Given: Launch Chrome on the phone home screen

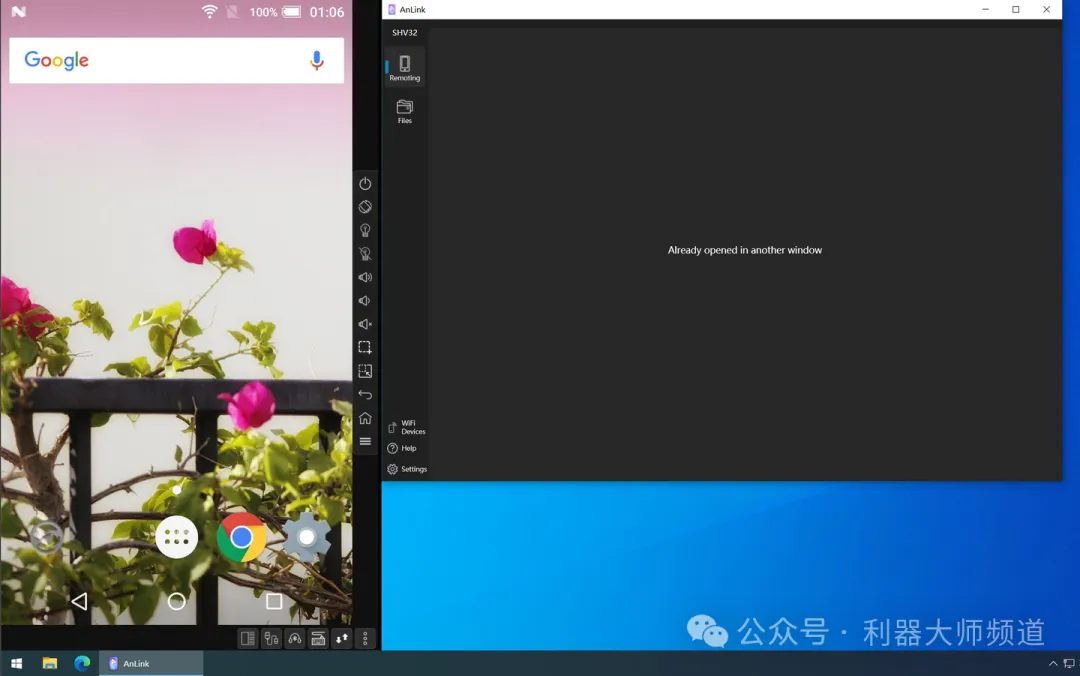Looking at the screenshot, I should click(241, 537).
